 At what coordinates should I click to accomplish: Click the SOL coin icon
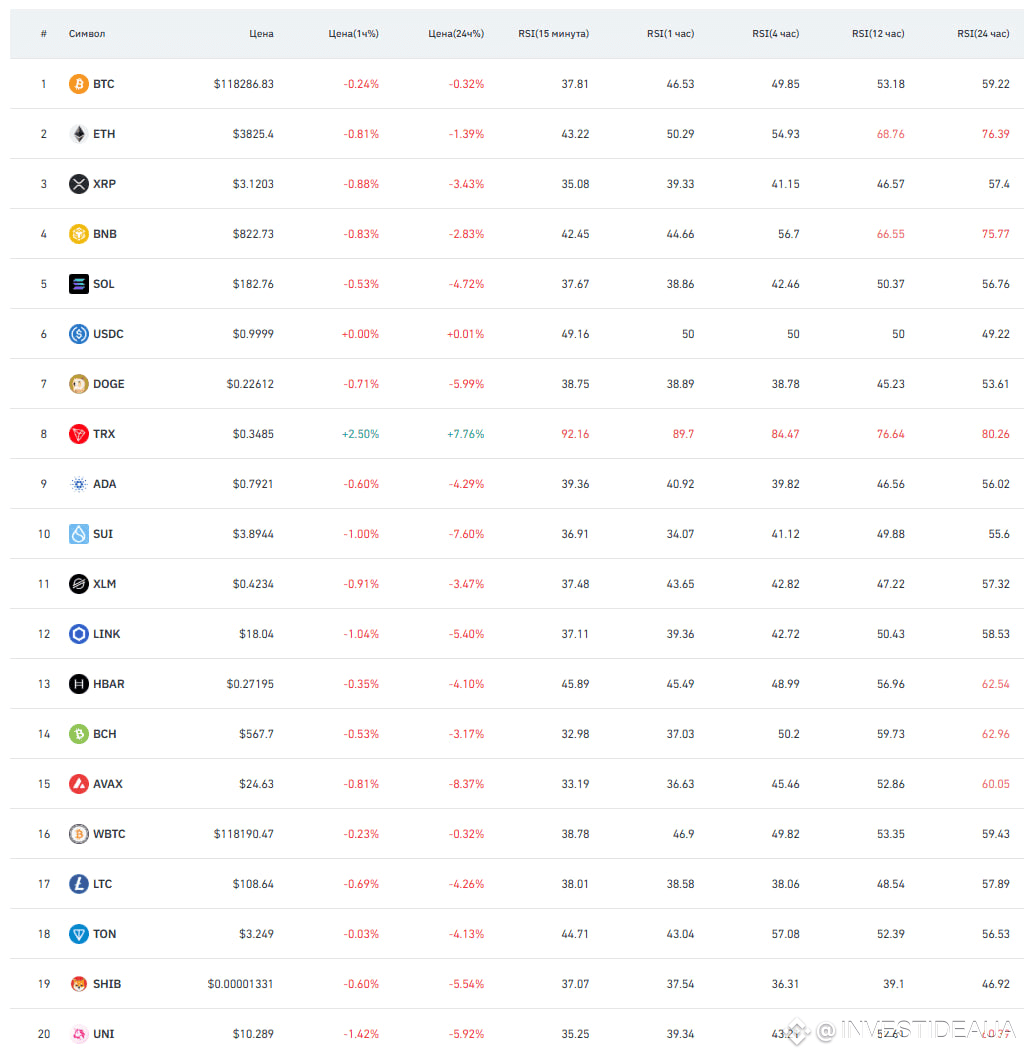point(79,284)
